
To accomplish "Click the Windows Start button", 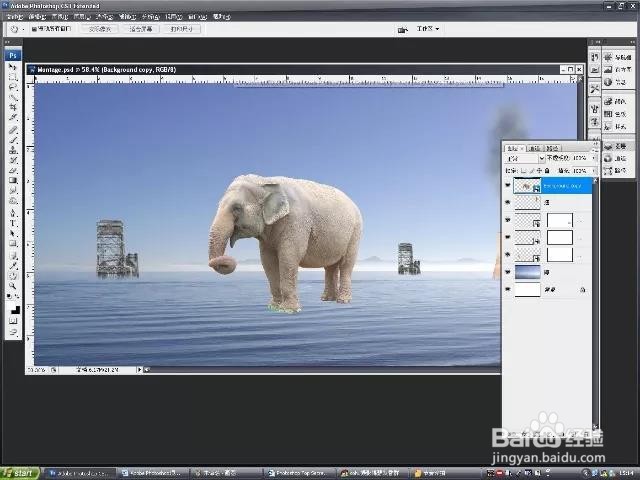I will 20,473.
